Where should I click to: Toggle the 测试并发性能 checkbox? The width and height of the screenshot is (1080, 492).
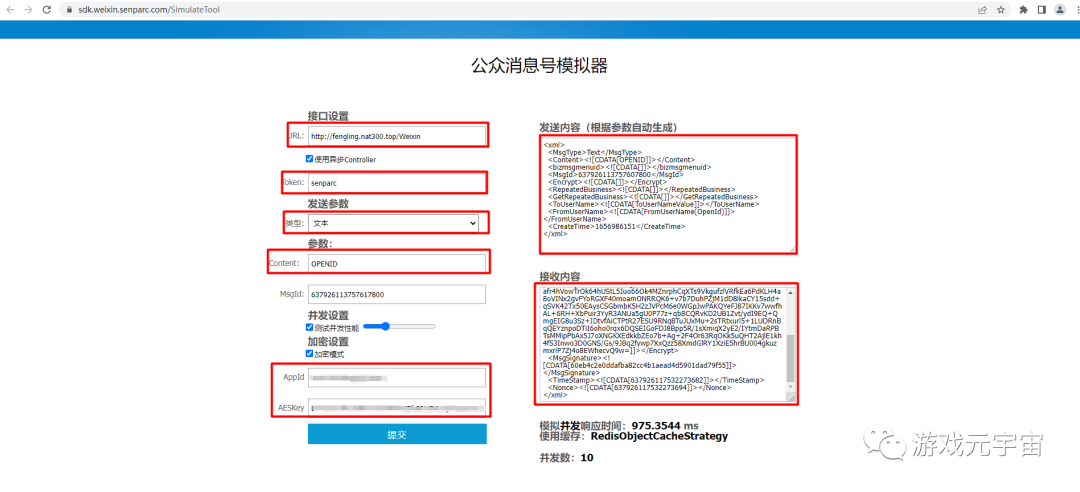click(310, 327)
